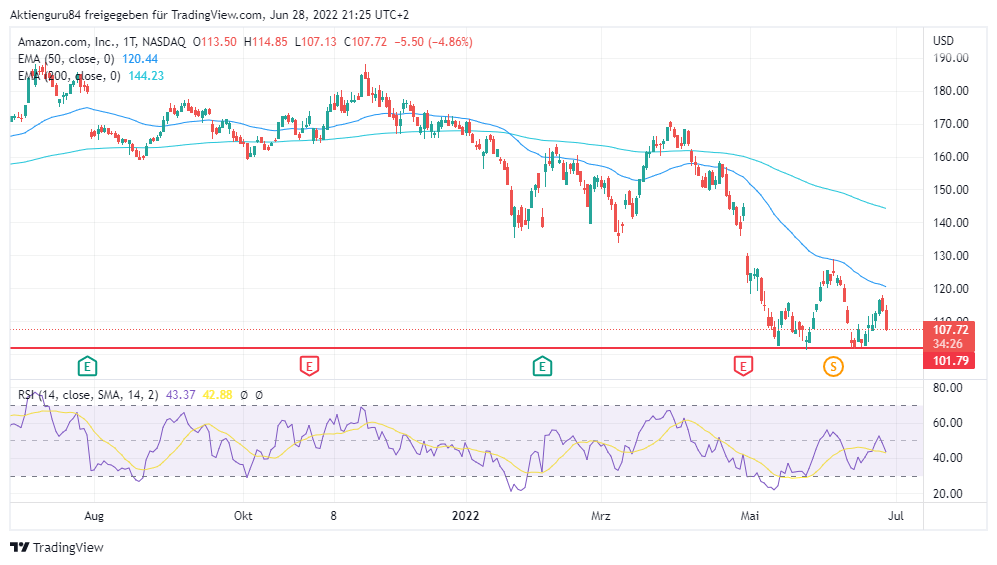This screenshot has height=565, width=997.
Task: Click the USD currency label
Action: pos(943,41)
